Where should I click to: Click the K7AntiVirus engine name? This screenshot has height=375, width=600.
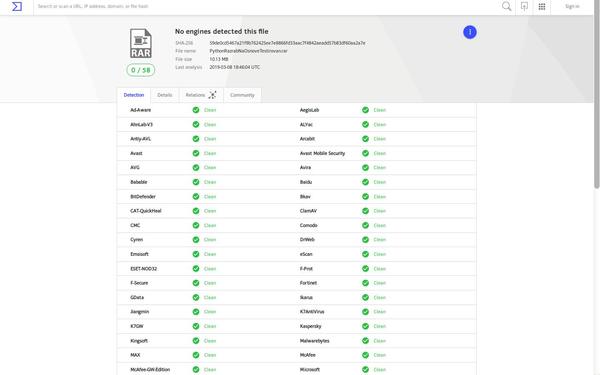tap(312, 312)
